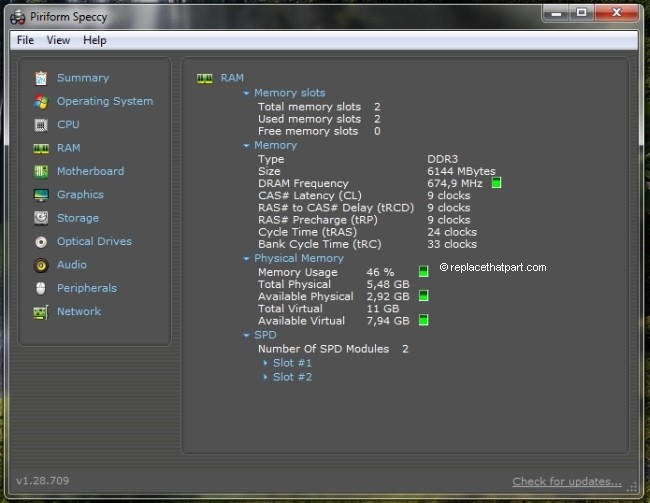The height and width of the screenshot is (503, 650).
Task: Click the Bank Cycle Time (tRC) label
Action: (x=320, y=244)
